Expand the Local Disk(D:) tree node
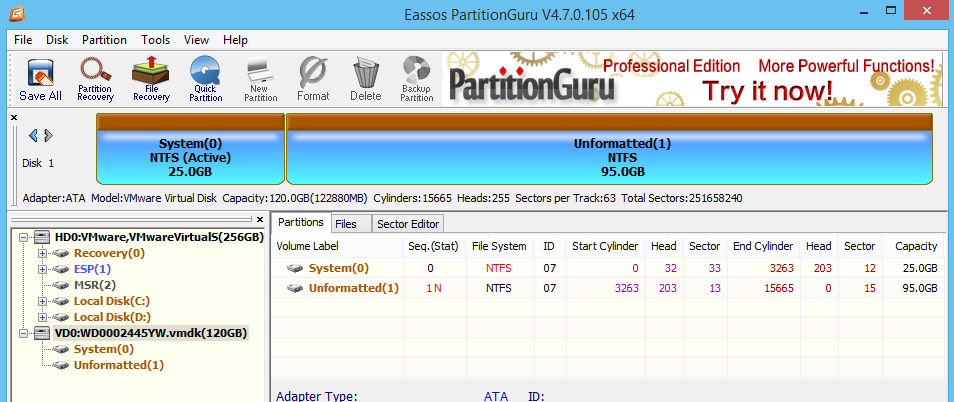 pos(43,317)
